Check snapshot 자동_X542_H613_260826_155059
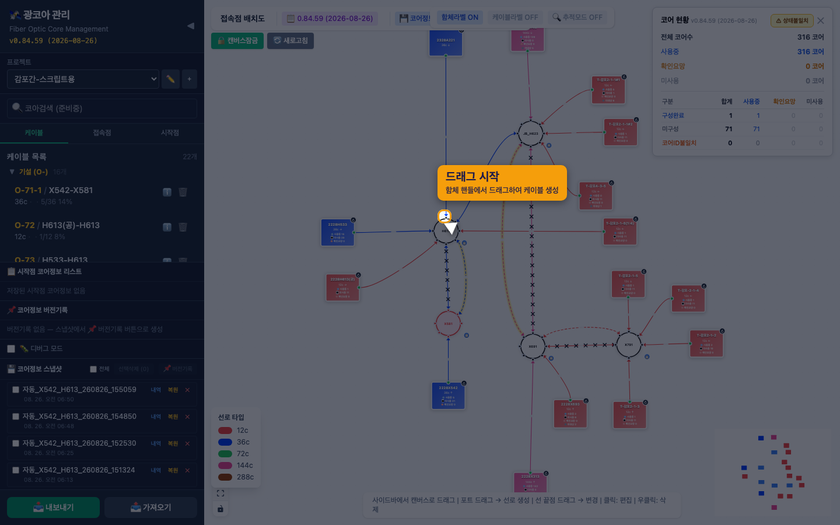The width and height of the screenshot is (840, 525). click(x=16, y=390)
